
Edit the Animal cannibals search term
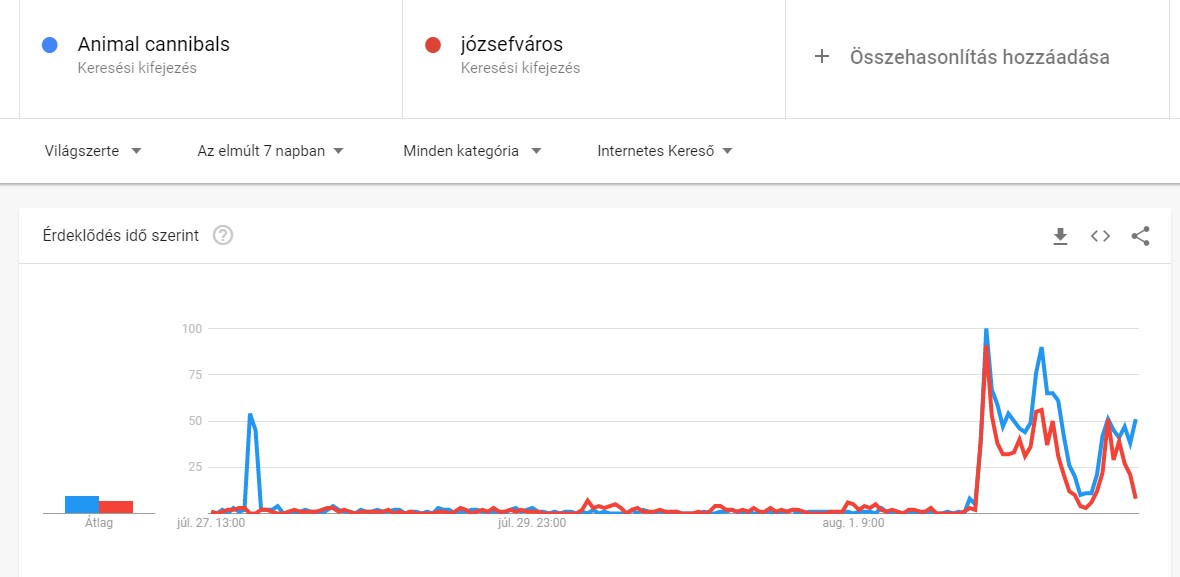pyautogui.click(x=153, y=45)
